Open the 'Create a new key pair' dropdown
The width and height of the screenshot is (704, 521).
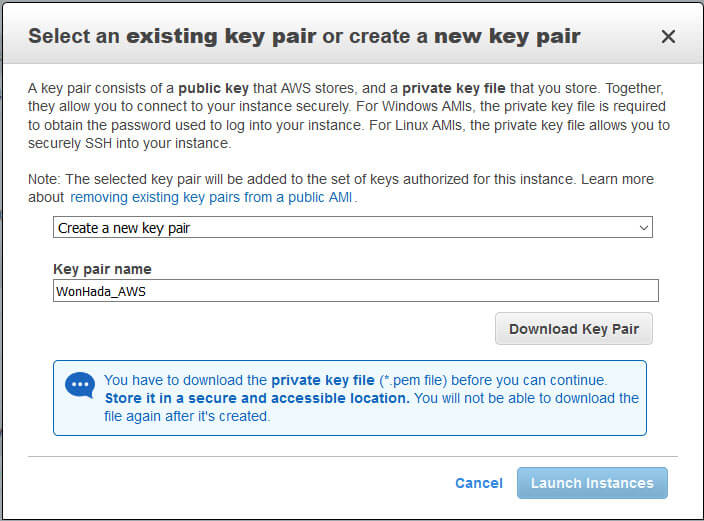click(x=352, y=227)
